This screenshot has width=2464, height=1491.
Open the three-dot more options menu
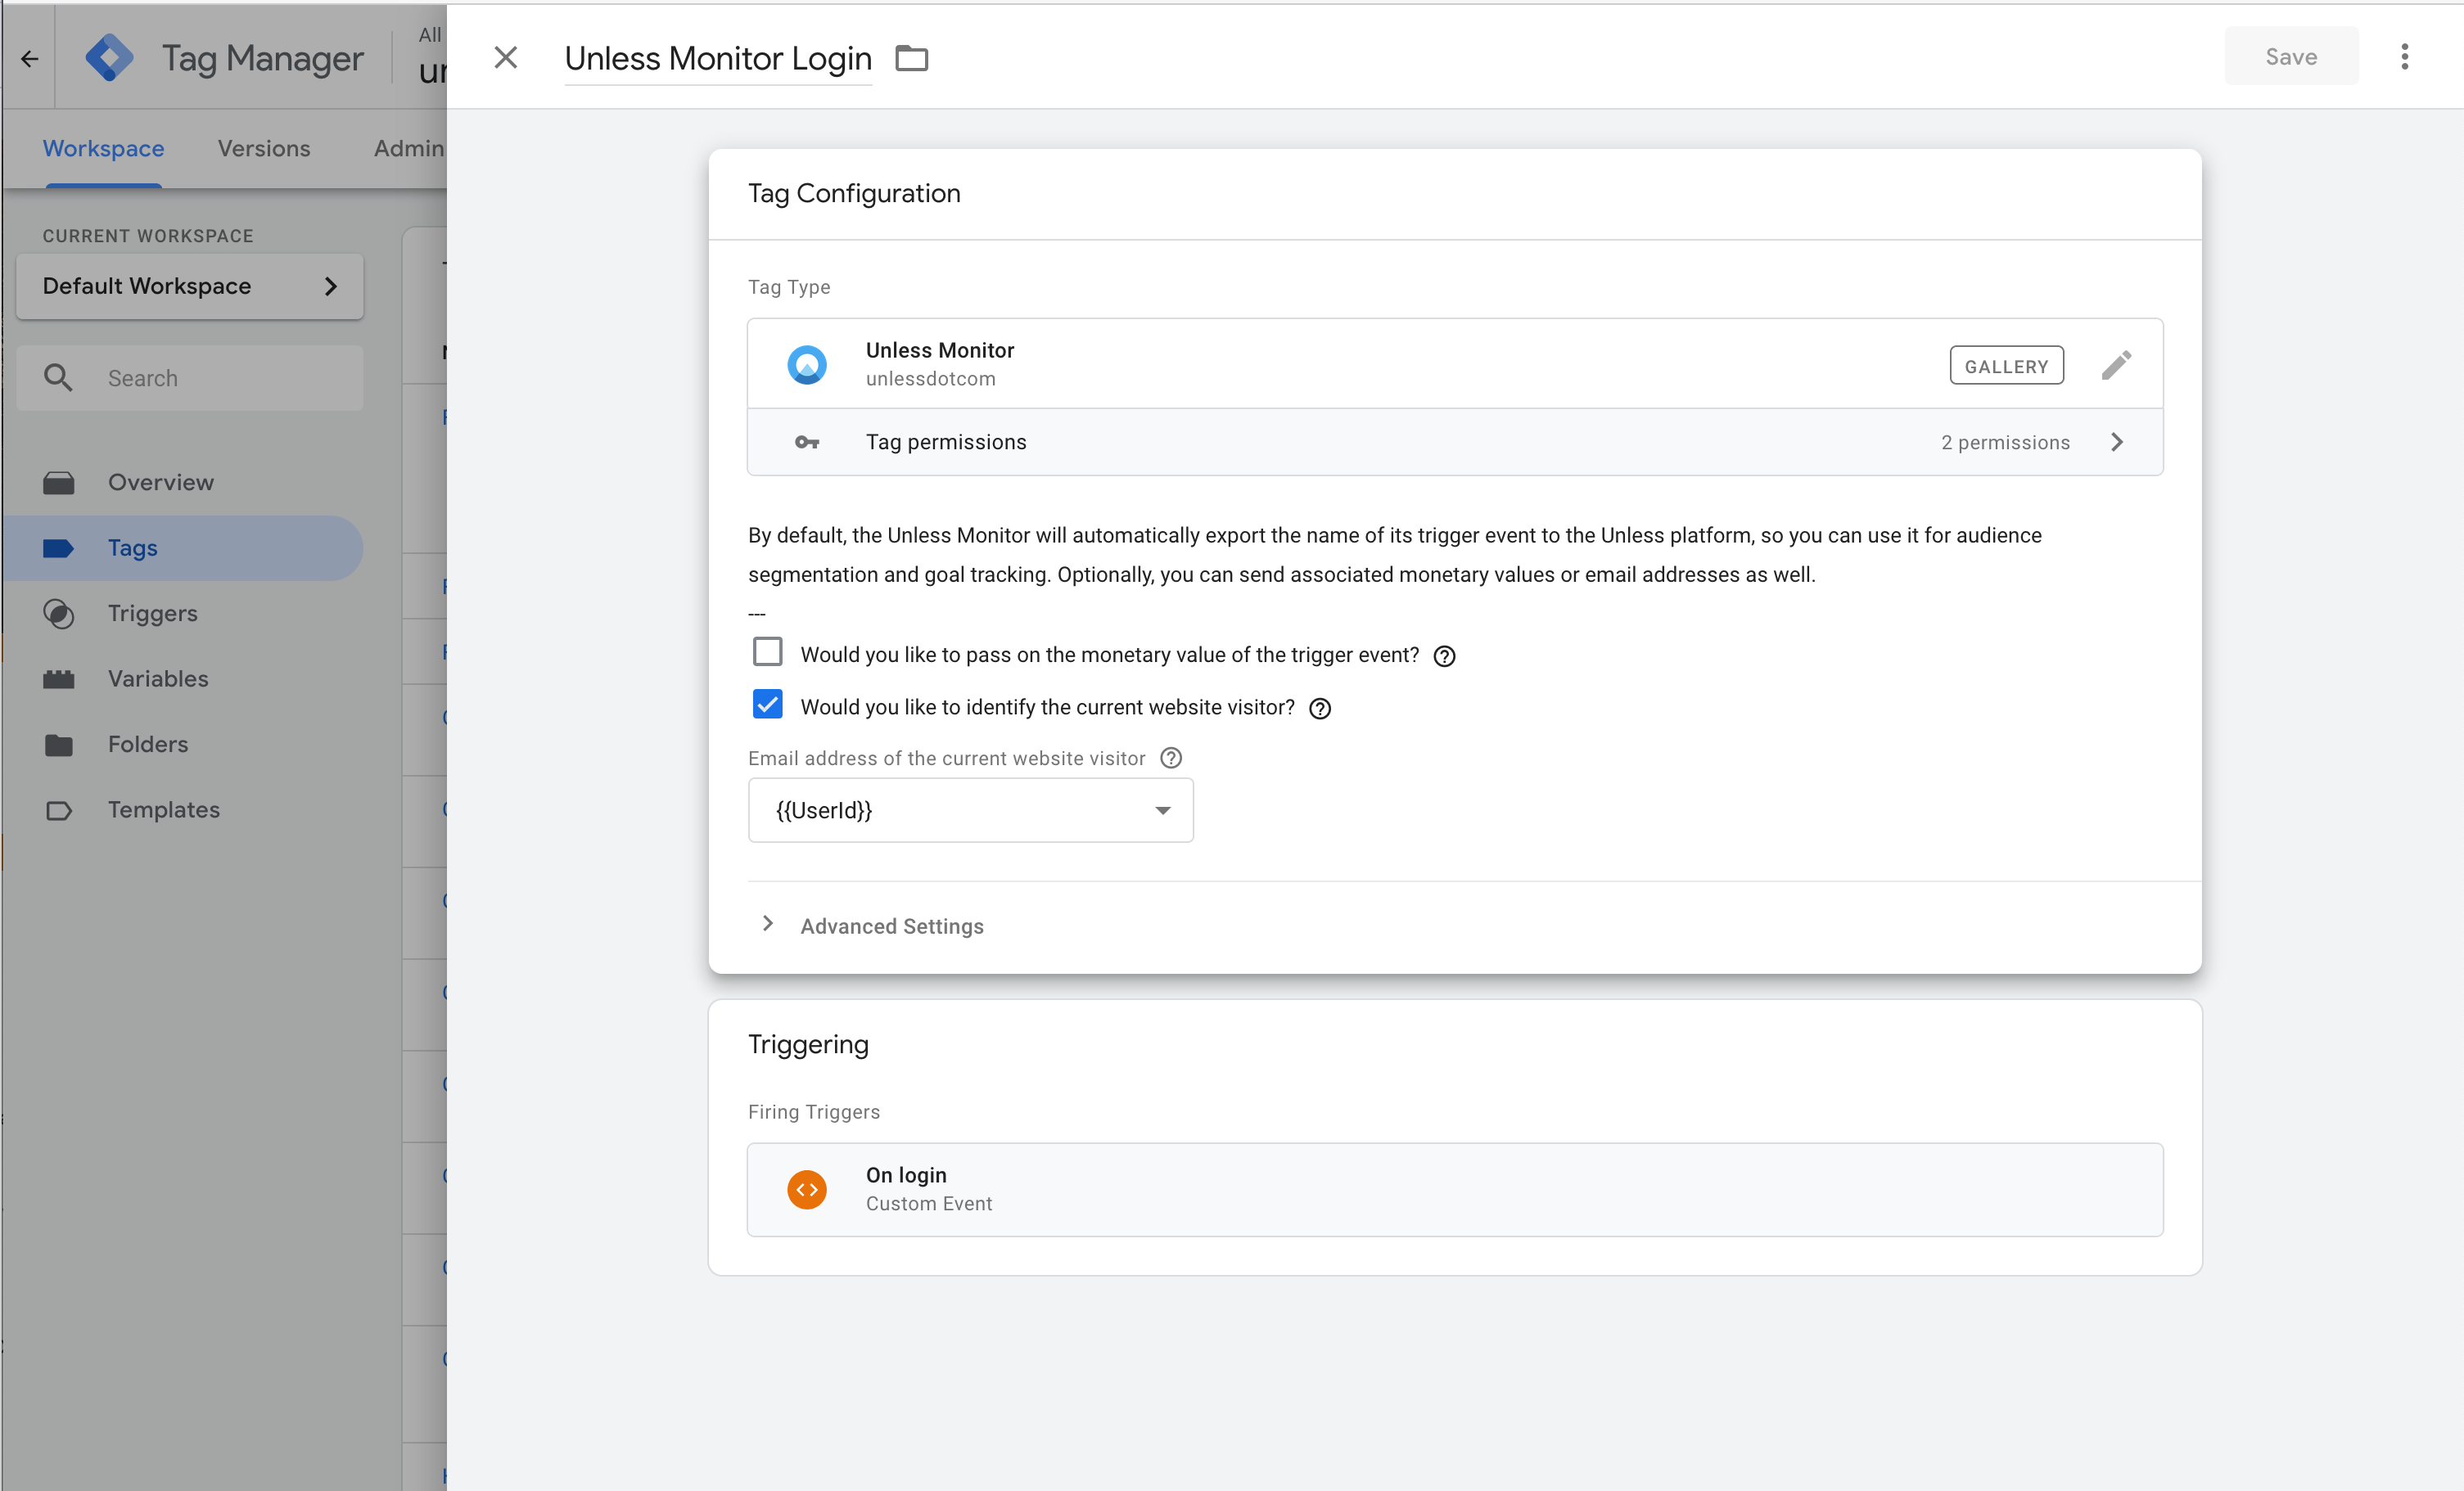[x=2404, y=57]
